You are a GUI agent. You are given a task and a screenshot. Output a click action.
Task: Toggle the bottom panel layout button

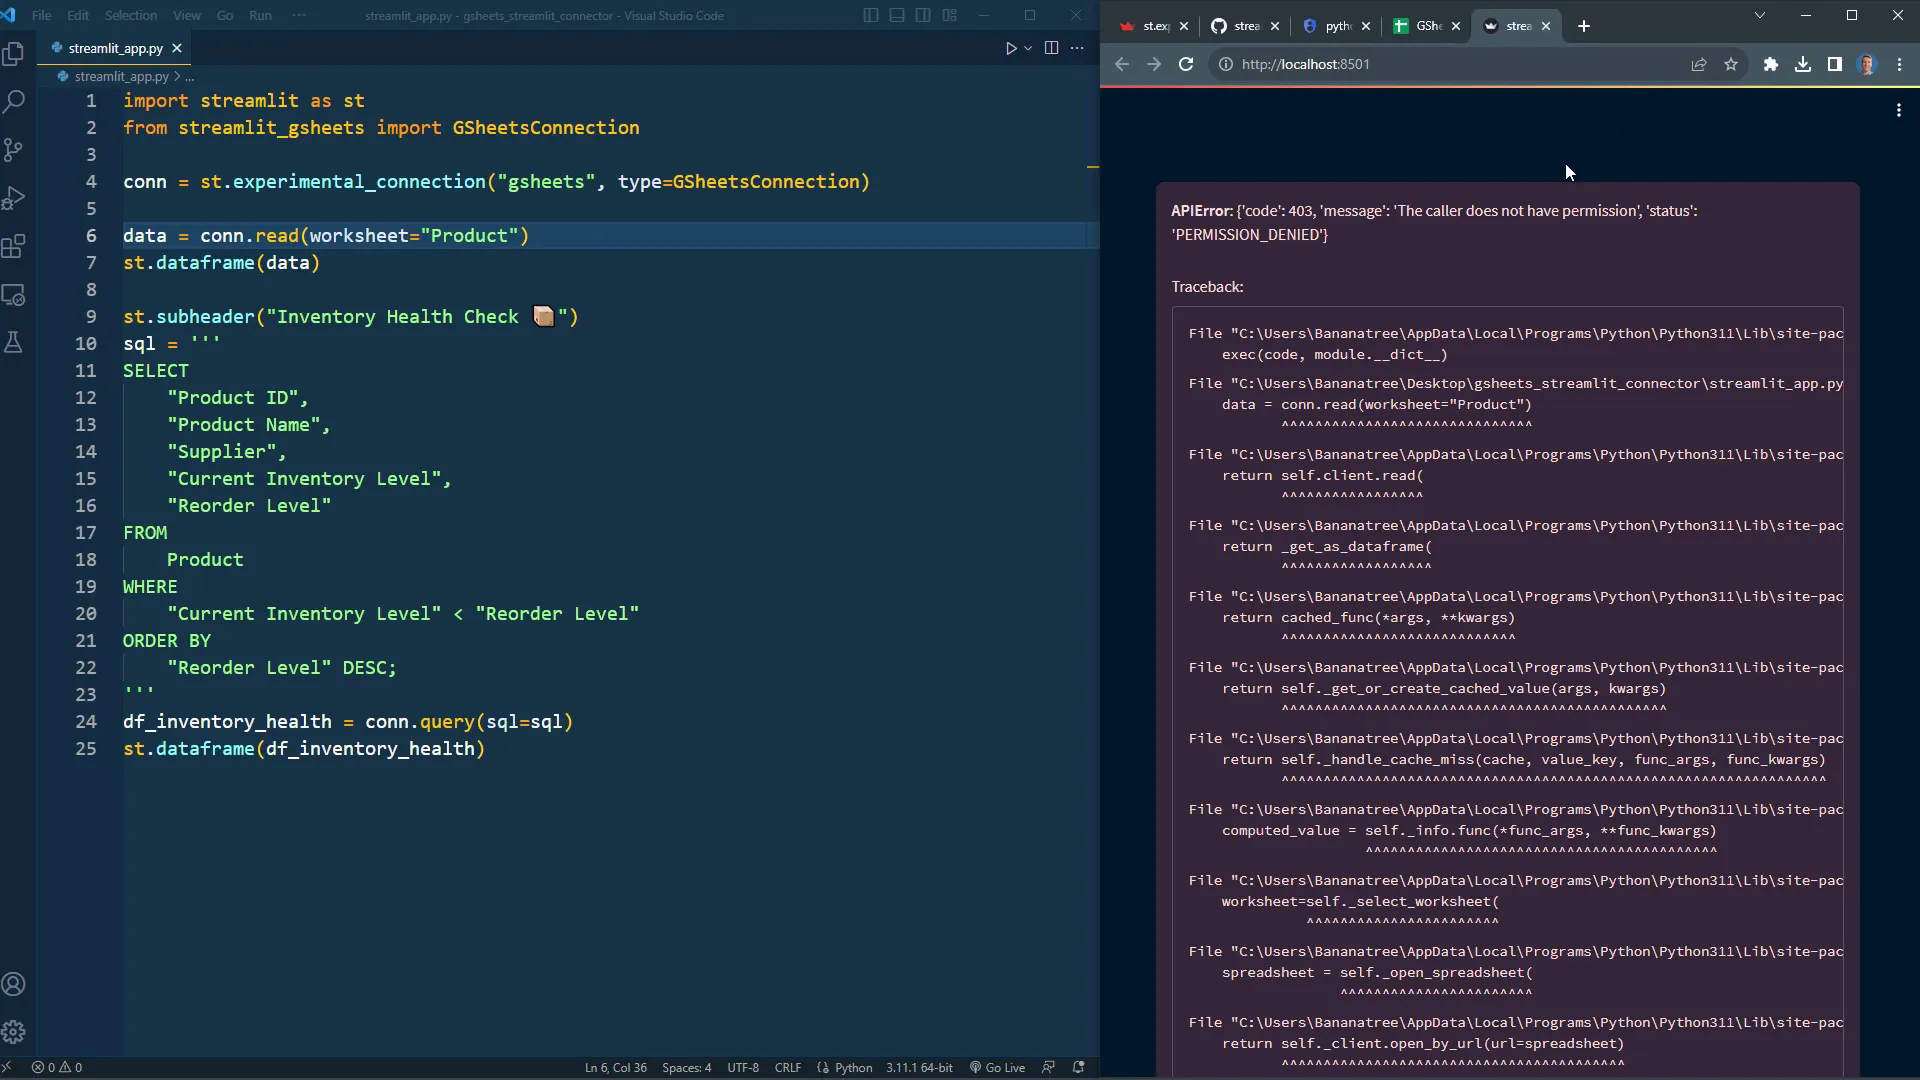click(897, 16)
